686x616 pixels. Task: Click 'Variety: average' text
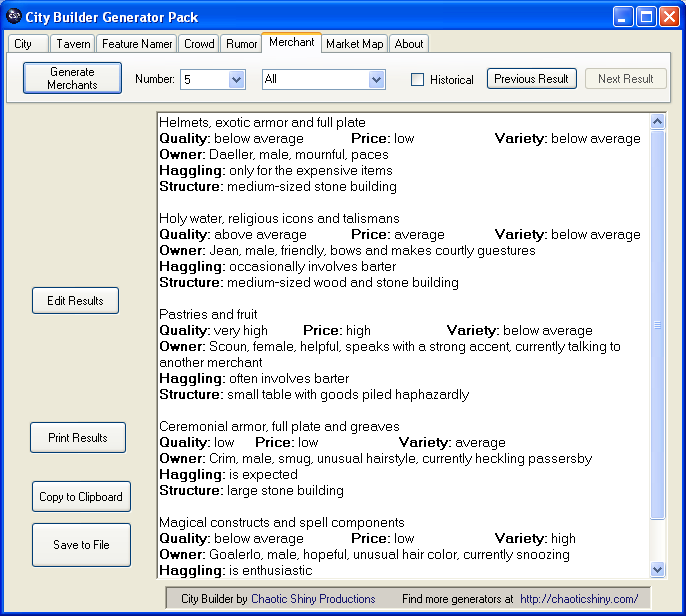pos(452,442)
